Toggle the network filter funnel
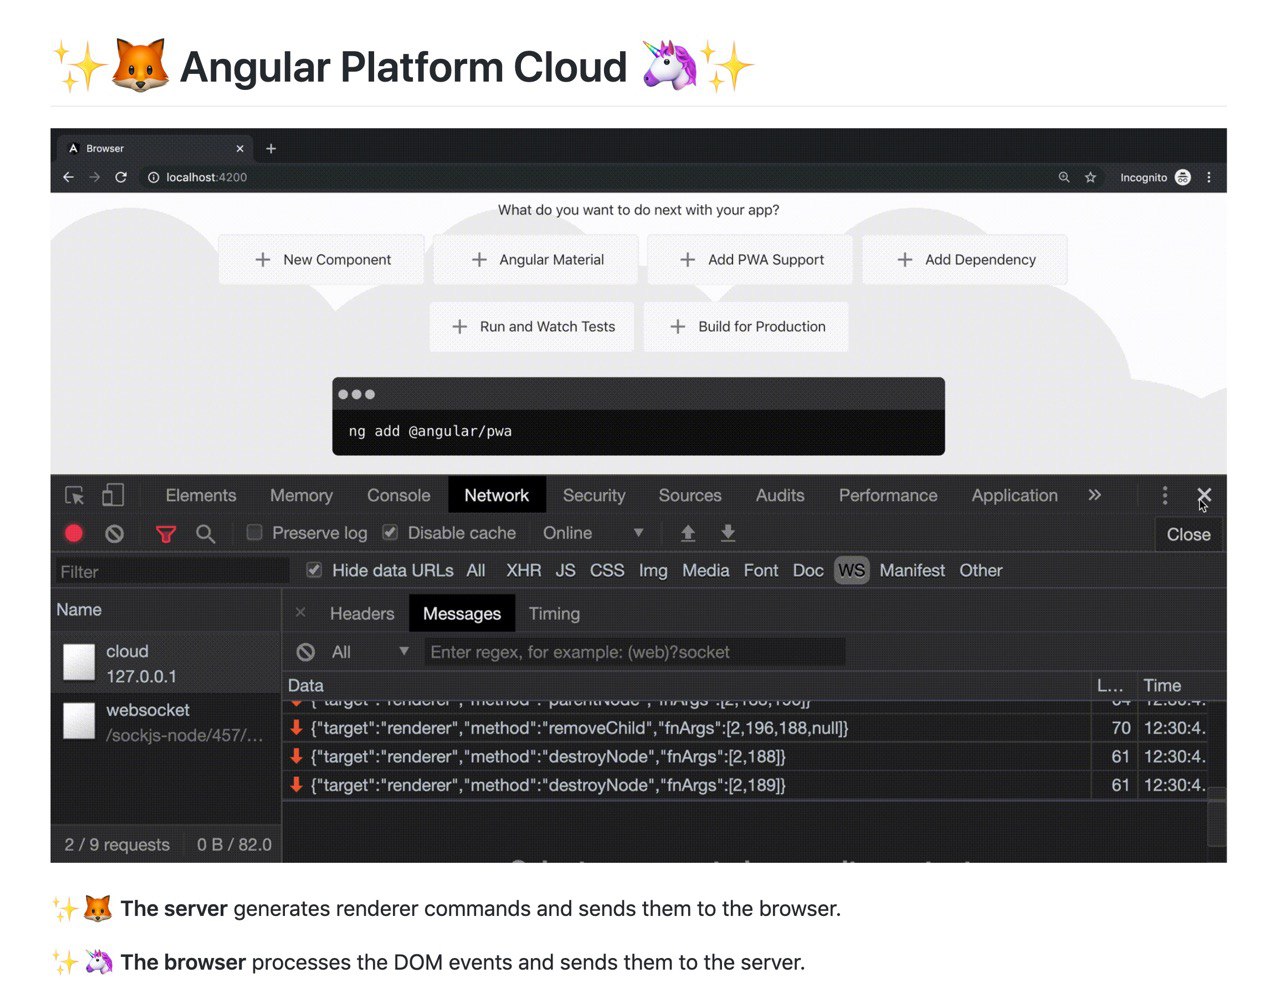This screenshot has height=997, width=1280. [x=166, y=534]
